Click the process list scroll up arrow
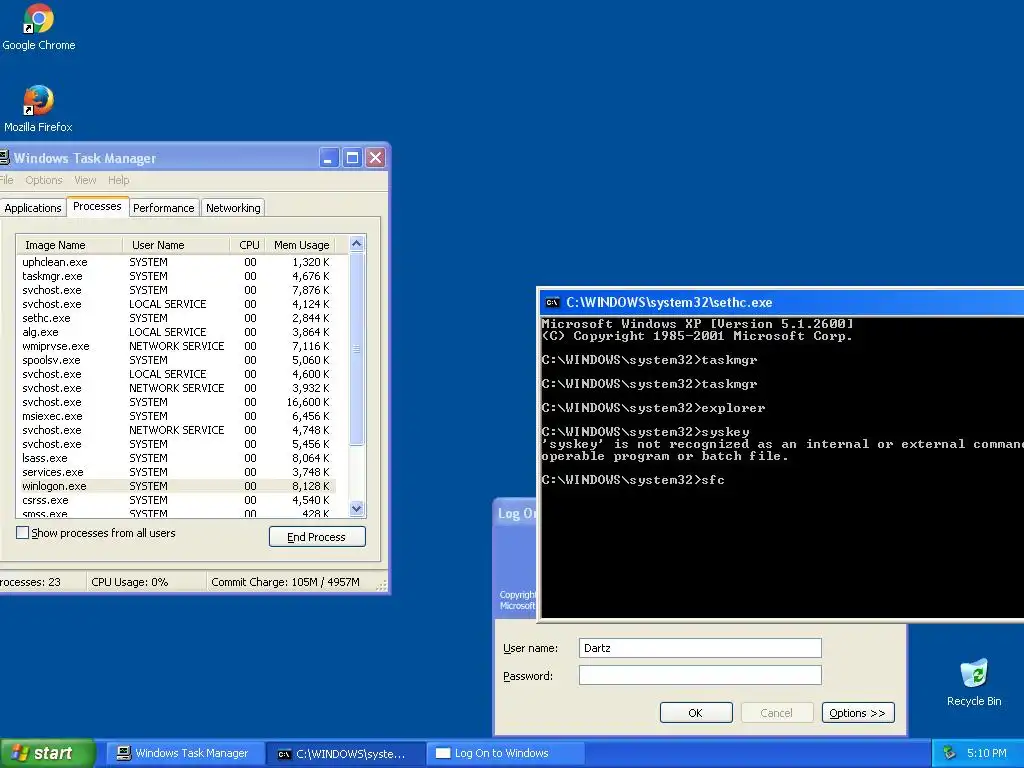1024x768 pixels. tap(357, 244)
